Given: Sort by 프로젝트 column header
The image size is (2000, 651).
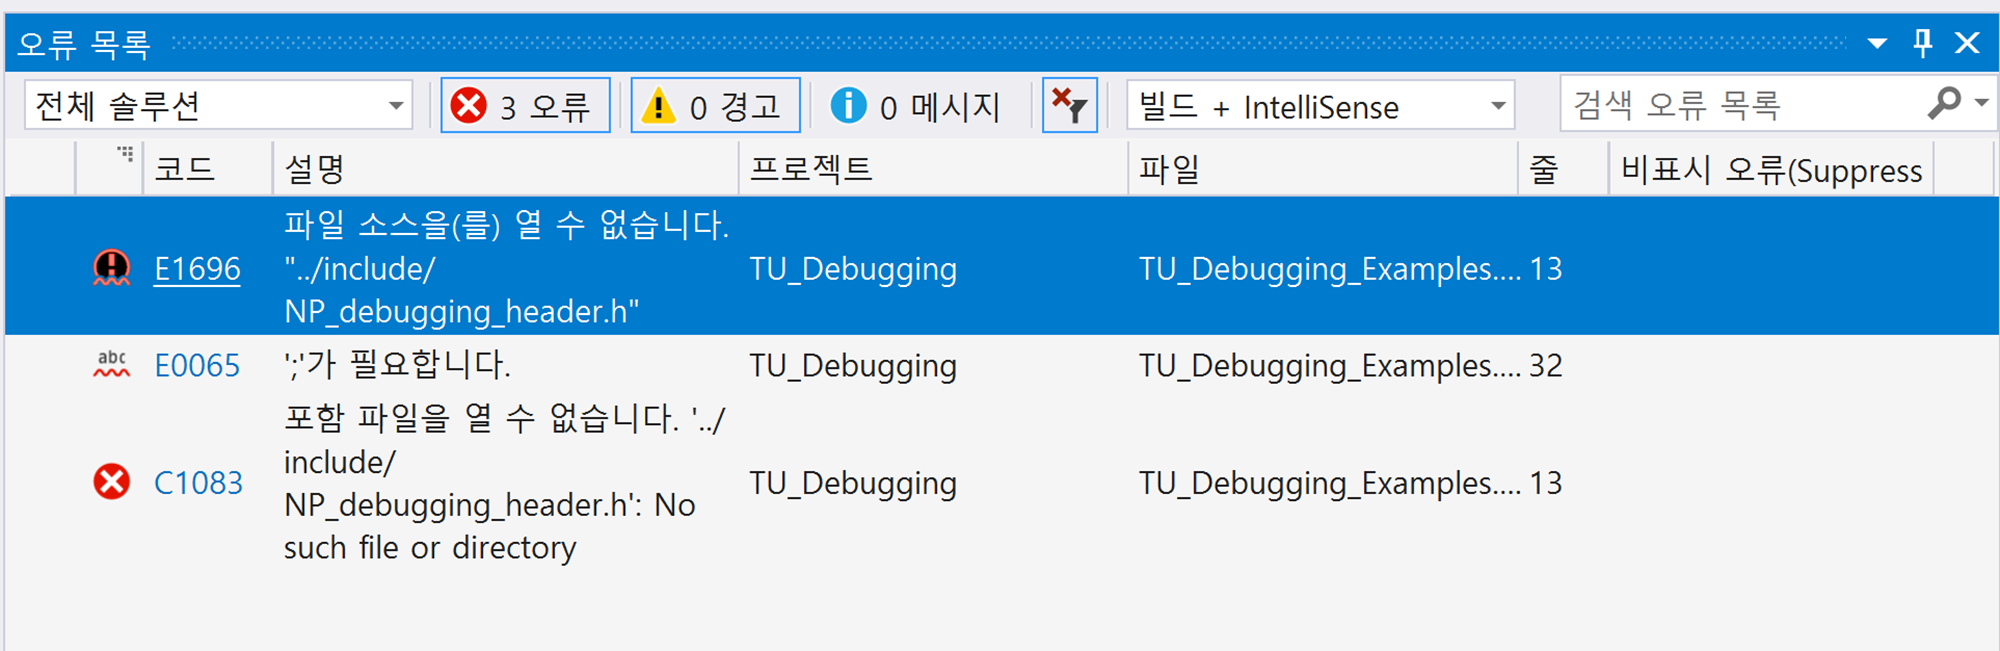Looking at the screenshot, I should 810,169.
